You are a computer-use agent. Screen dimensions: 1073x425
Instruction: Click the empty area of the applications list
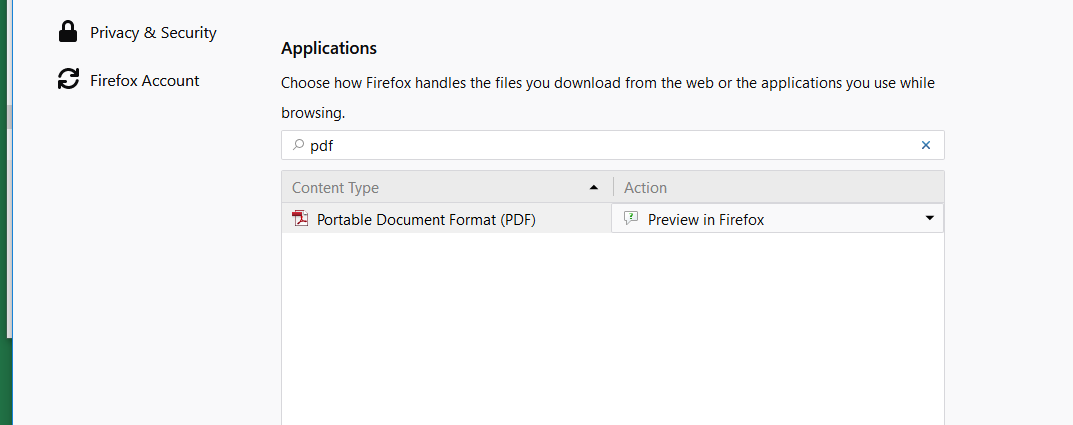(612, 330)
